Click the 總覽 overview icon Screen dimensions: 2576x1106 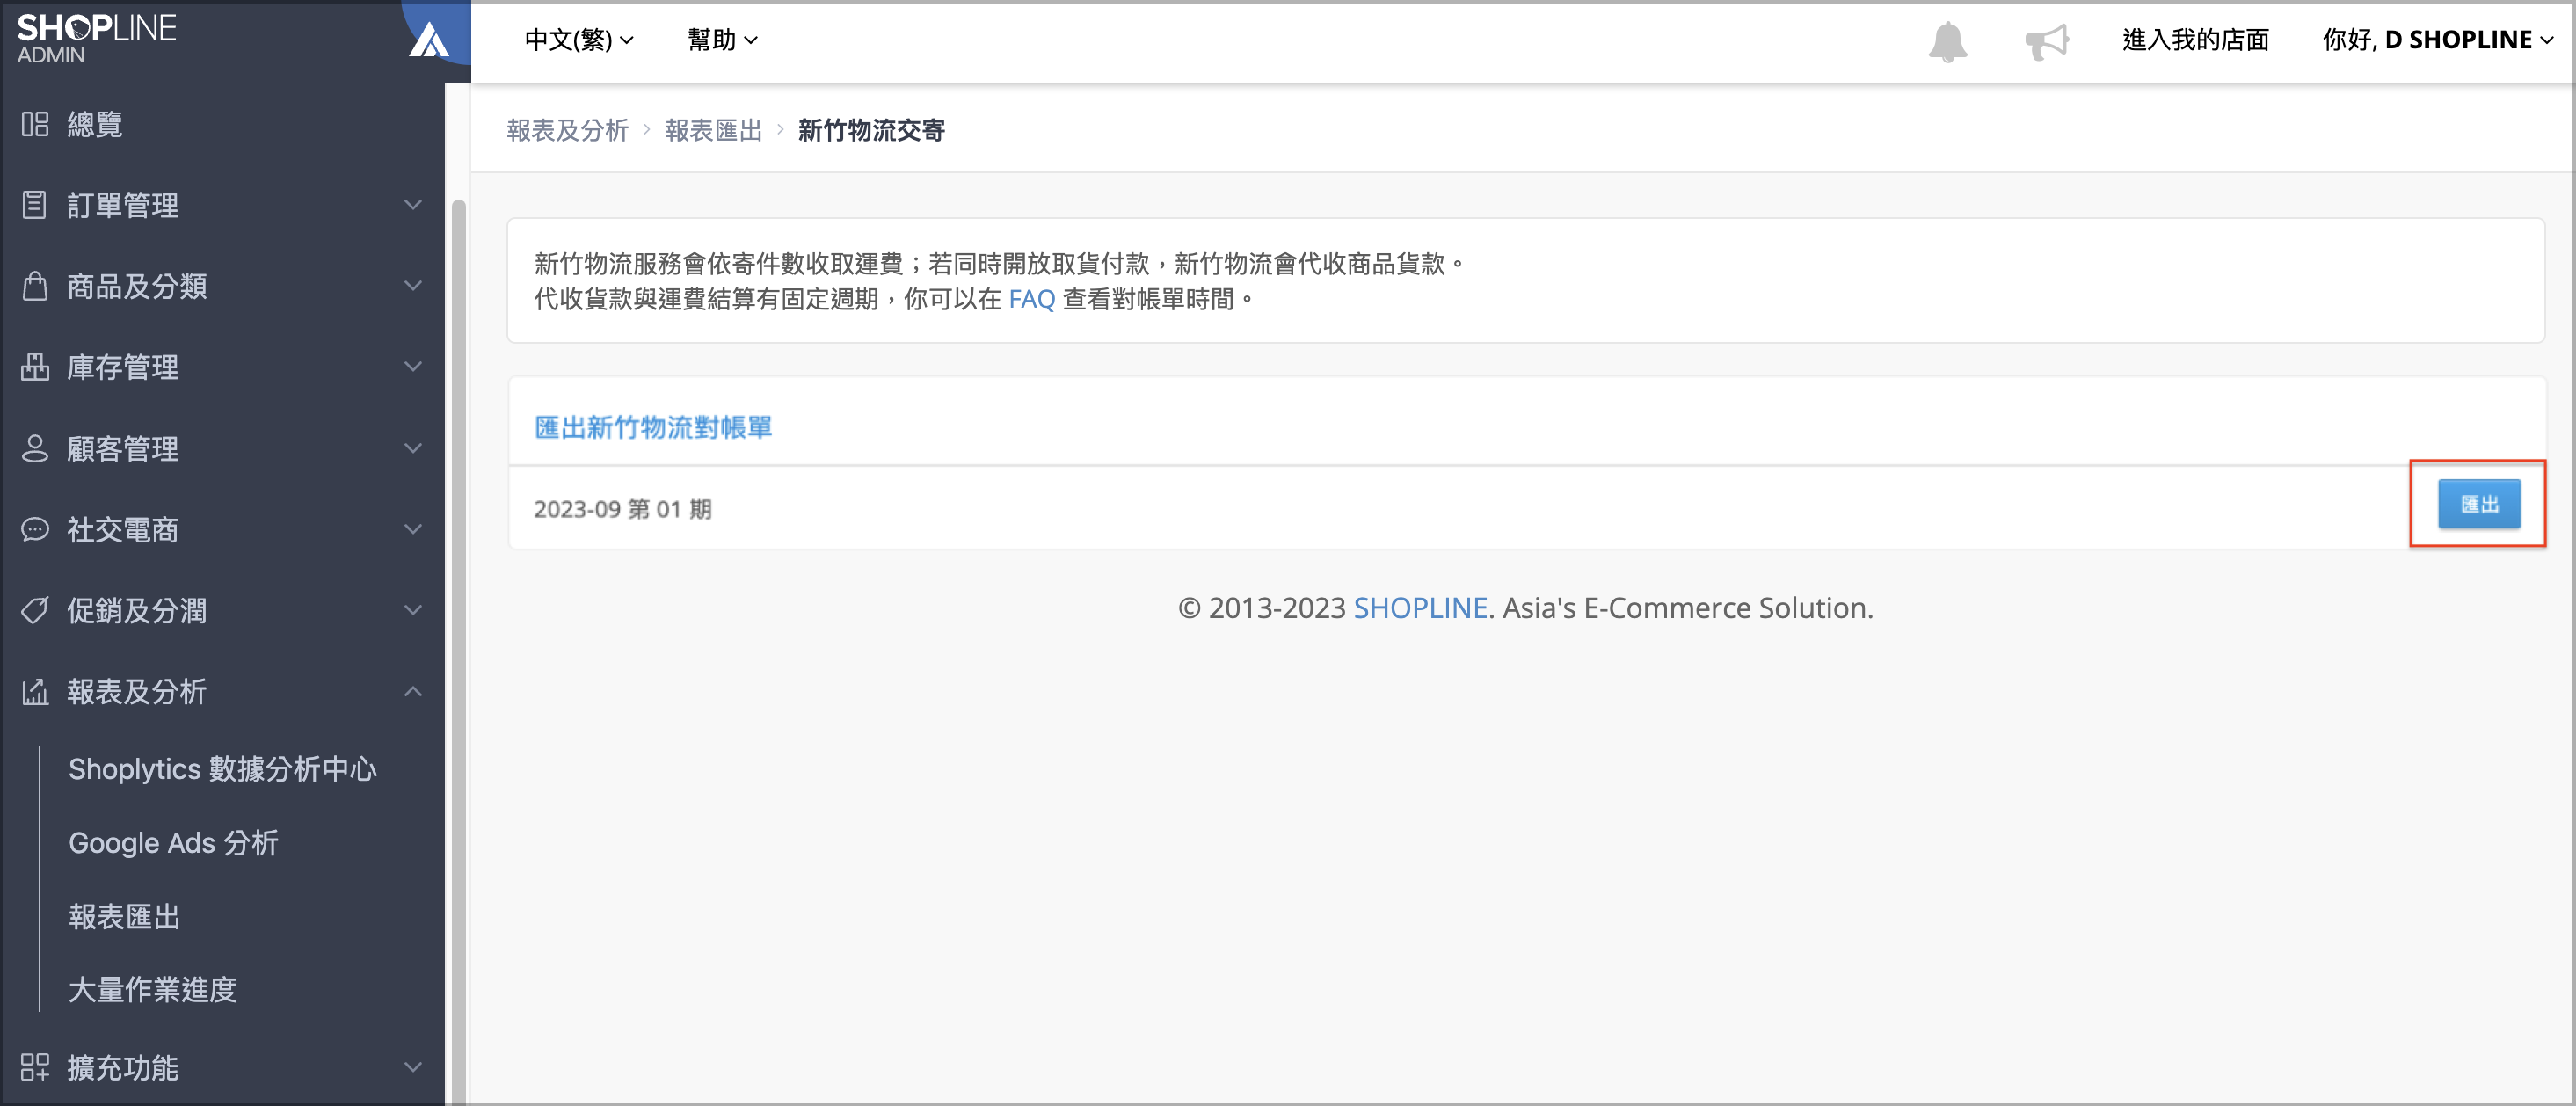[x=35, y=124]
